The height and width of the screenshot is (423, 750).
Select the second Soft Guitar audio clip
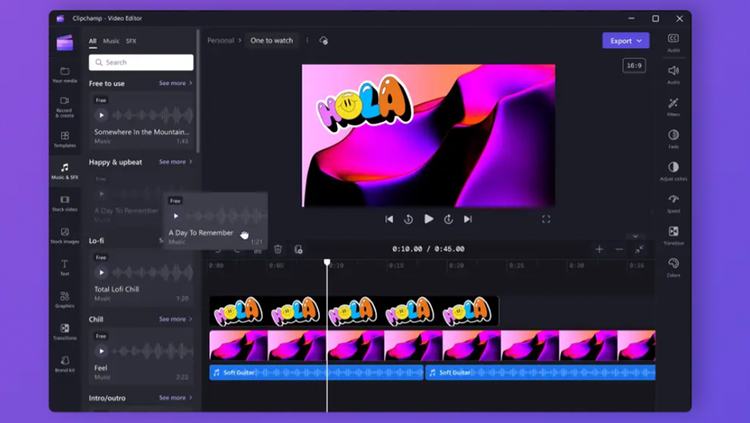[540, 372]
